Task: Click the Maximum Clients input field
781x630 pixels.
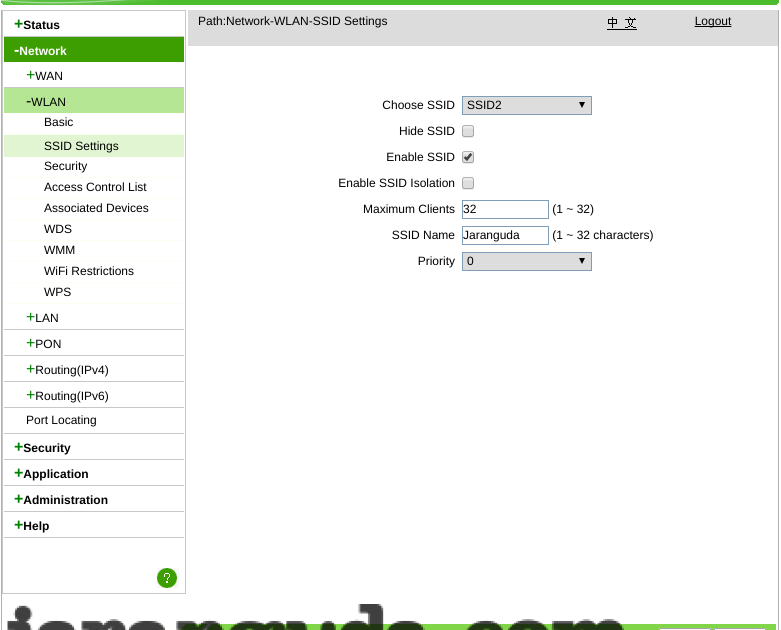Action: coord(505,209)
